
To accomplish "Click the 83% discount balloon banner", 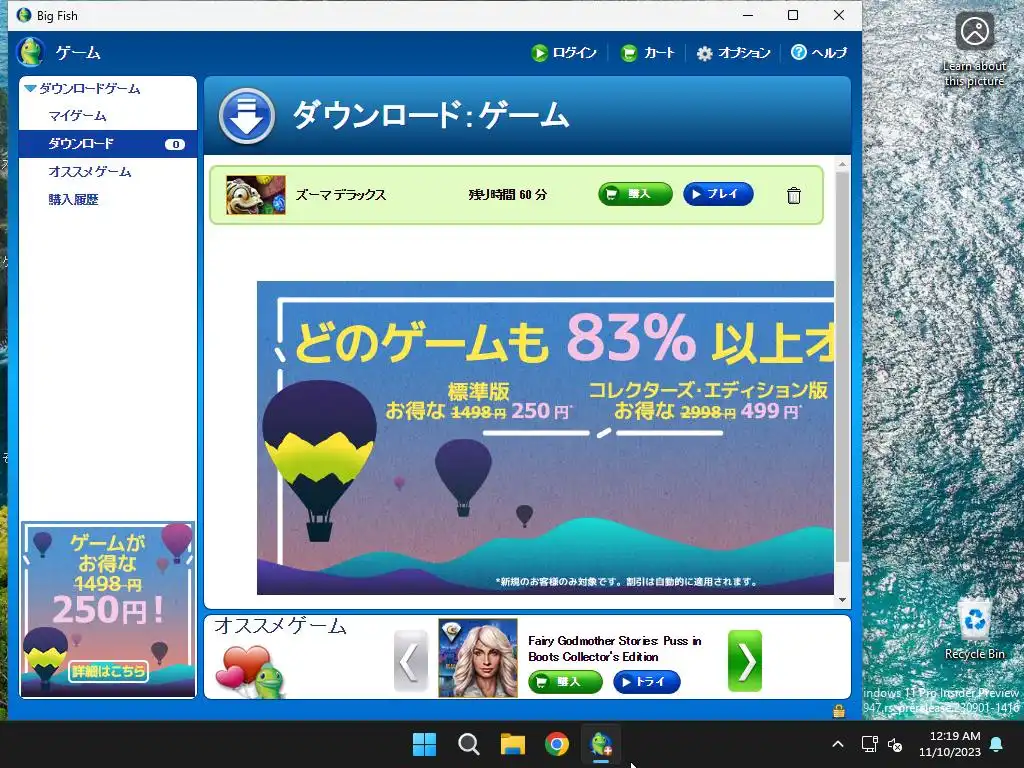I will tap(545, 438).
